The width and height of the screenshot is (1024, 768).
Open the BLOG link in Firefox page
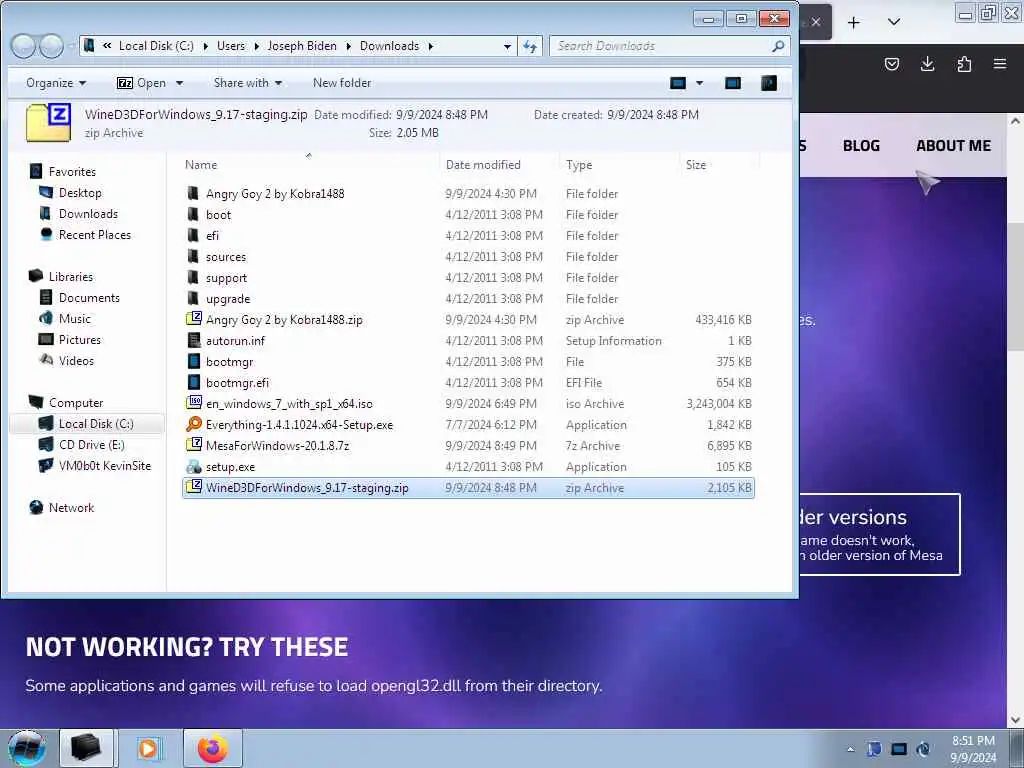[x=861, y=146]
